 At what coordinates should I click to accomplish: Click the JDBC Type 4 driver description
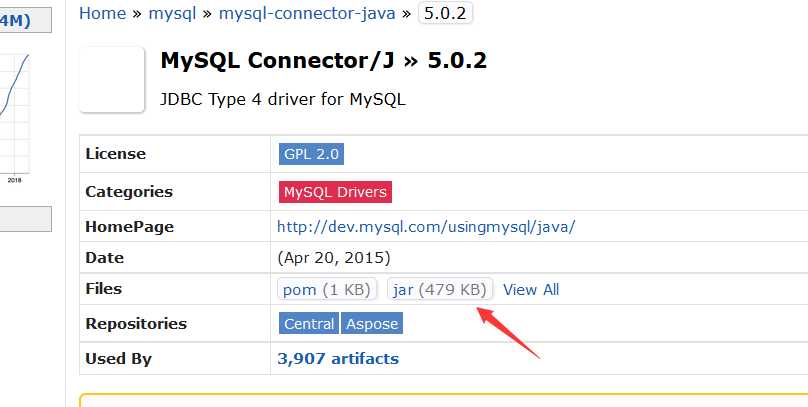(282, 99)
